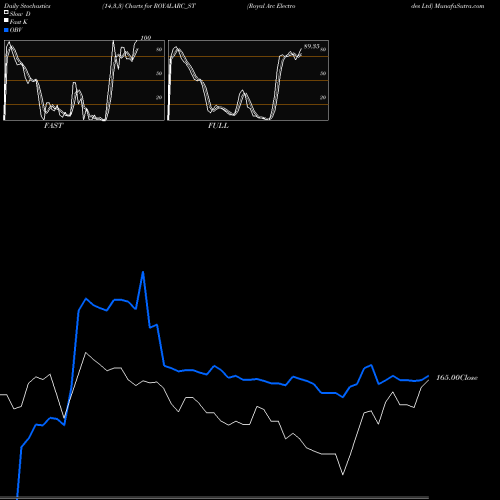Open the FULL stochastic chart thumbnail
500x500 pixels.
click(x=248, y=80)
